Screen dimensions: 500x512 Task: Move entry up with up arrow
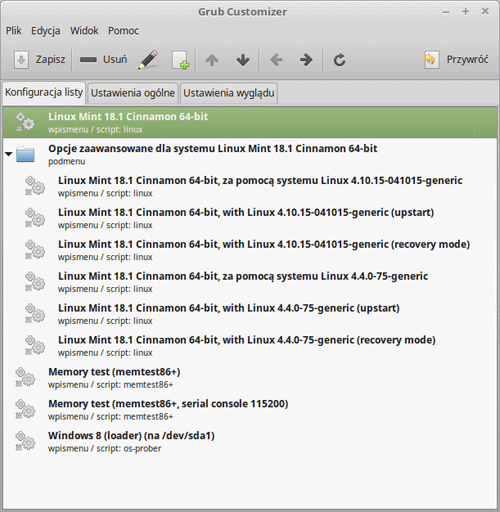212,60
